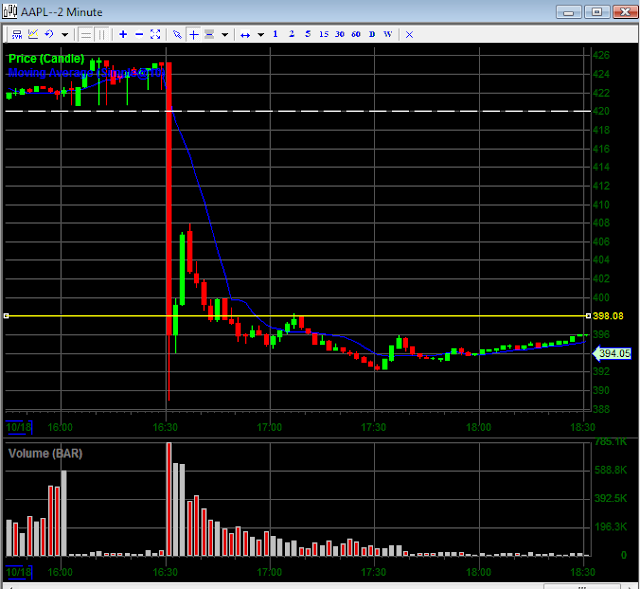
Task: Open the chart studies icon
Action: point(33,34)
